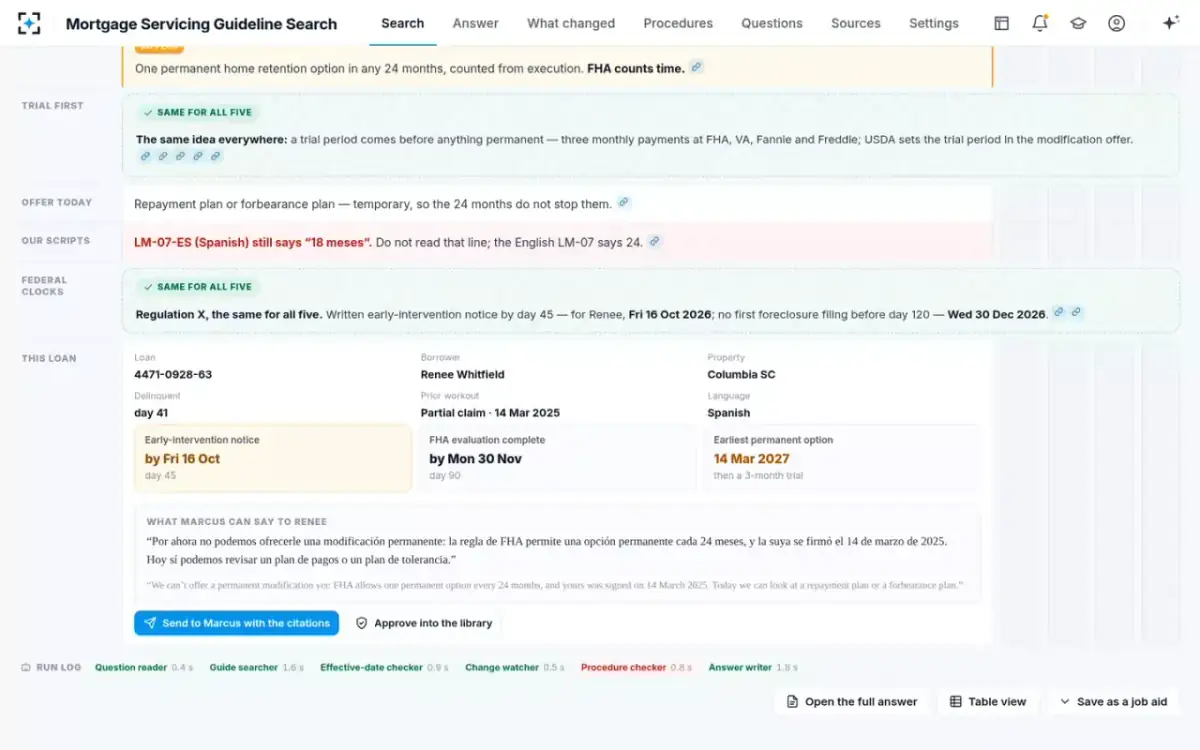Open the Settings tab

pos(934,23)
